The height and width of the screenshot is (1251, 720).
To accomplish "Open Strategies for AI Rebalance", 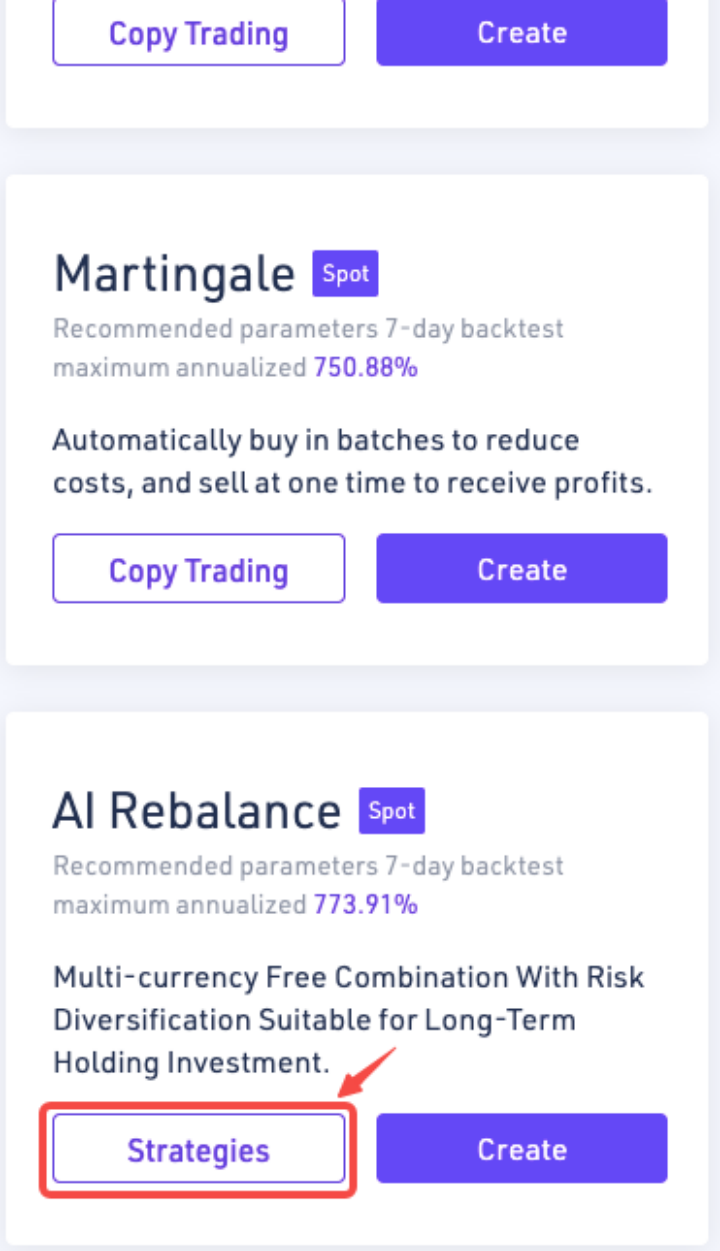I will click(198, 1150).
